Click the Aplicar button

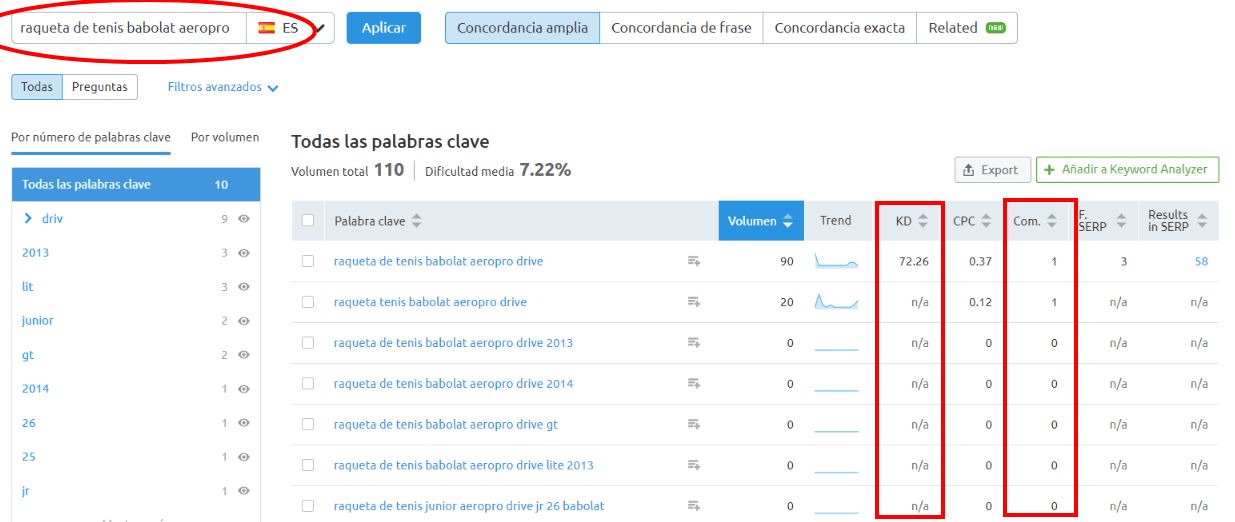(384, 28)
